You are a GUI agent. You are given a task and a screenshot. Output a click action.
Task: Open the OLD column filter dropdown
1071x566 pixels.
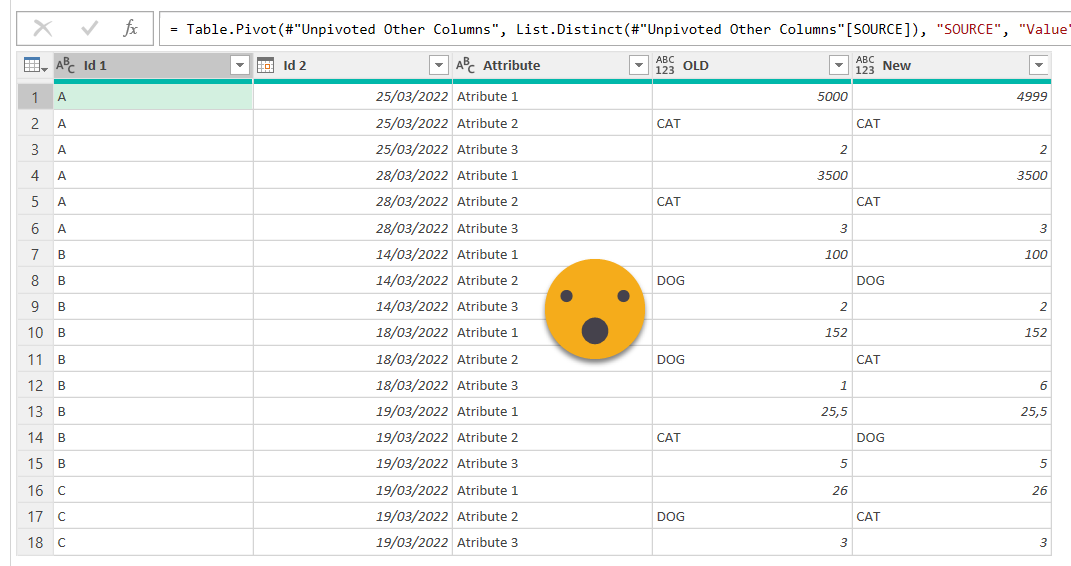[x=839, y=66]
